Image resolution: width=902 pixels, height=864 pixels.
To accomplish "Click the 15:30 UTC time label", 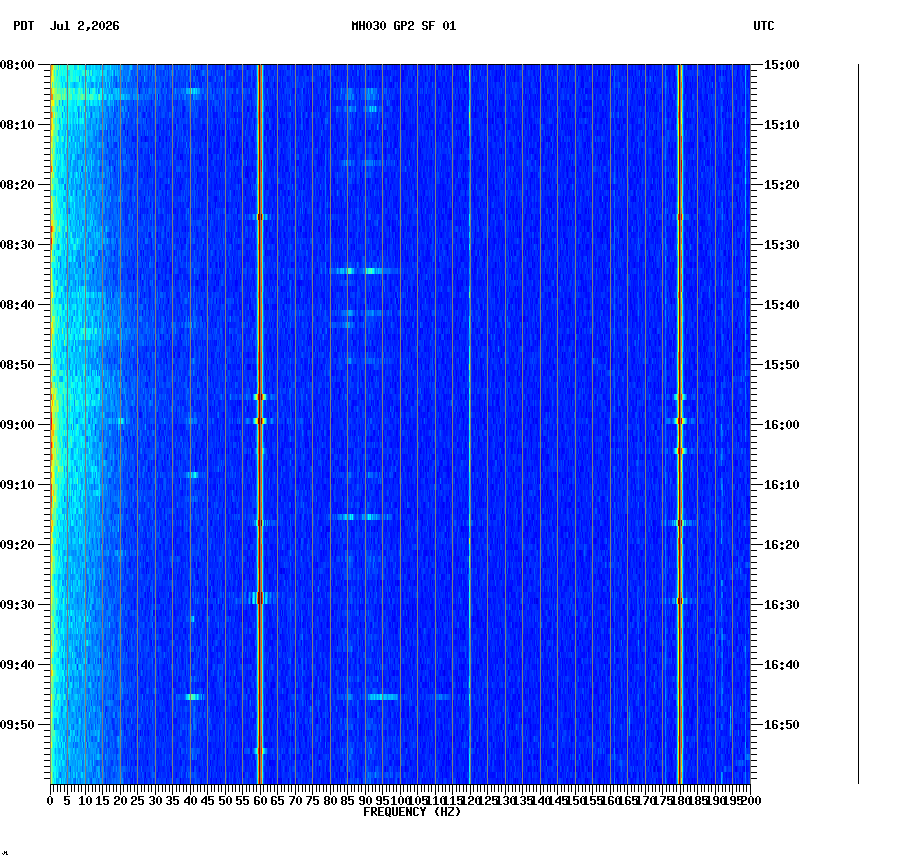I will (782, 245).
